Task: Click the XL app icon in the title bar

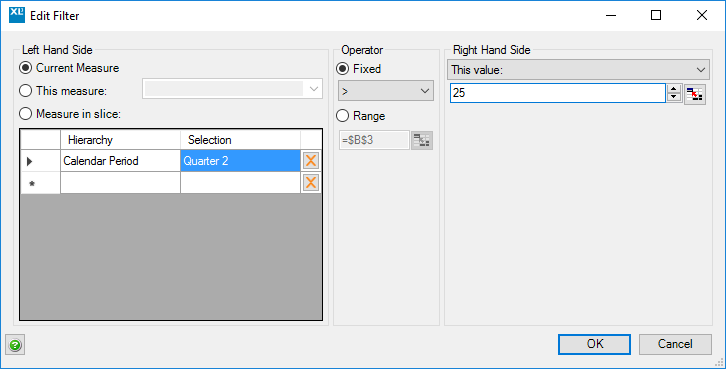Action: (x=17, y=15)
